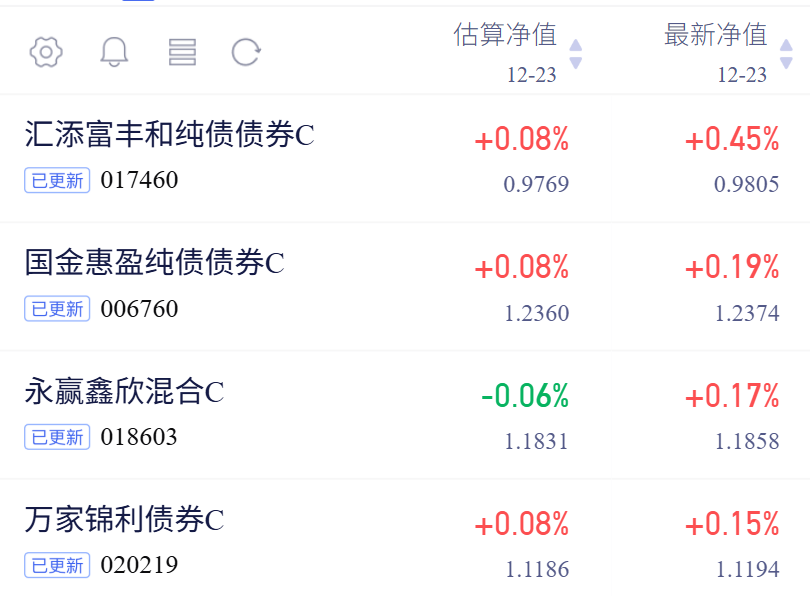The height and width of the screenshot is (596, 810).
Task: Sort by 估算净值 using sort arrows
Action: [x=575, y=54]
